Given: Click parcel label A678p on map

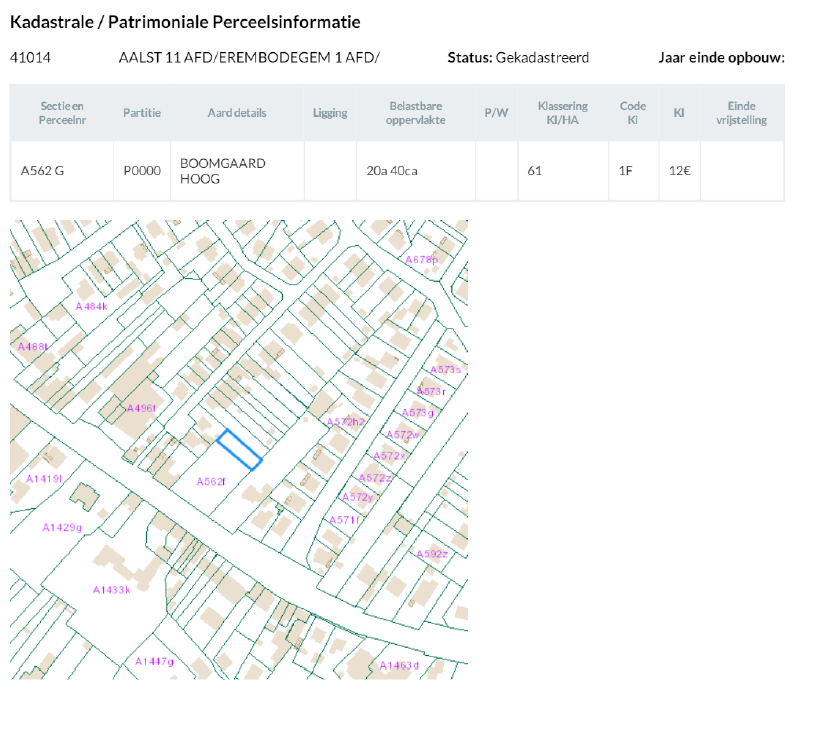Looking at the screenshot, I should pyautogui.click(x=422, y=259).
